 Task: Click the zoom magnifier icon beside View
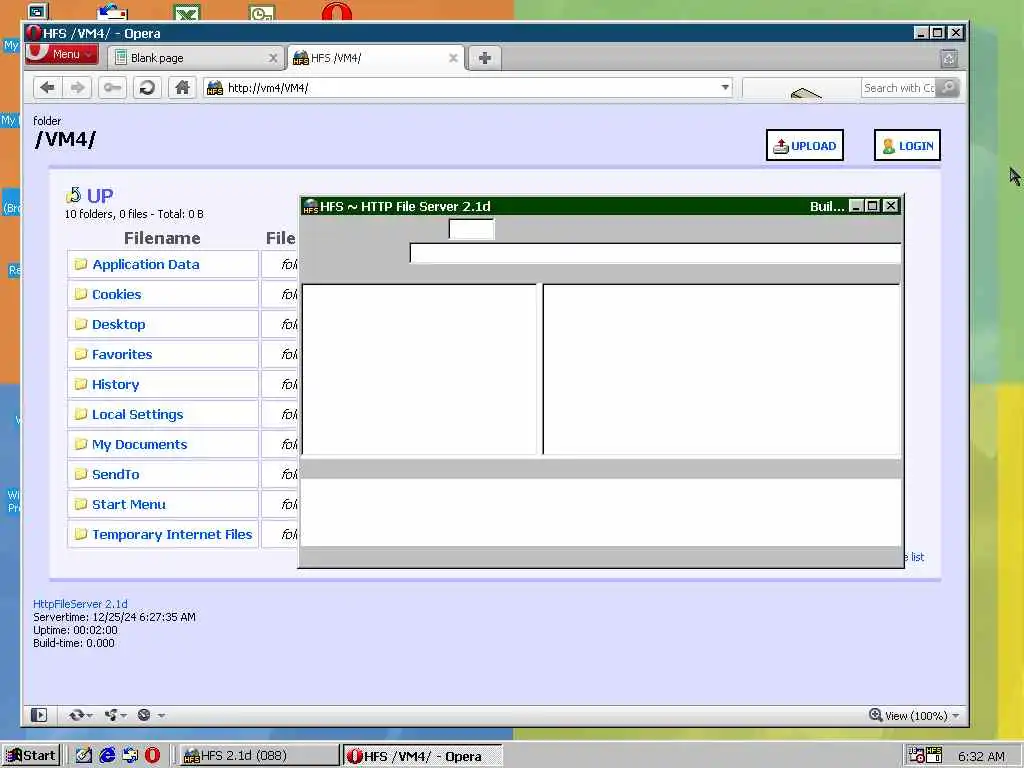click(x=876, y=714)
